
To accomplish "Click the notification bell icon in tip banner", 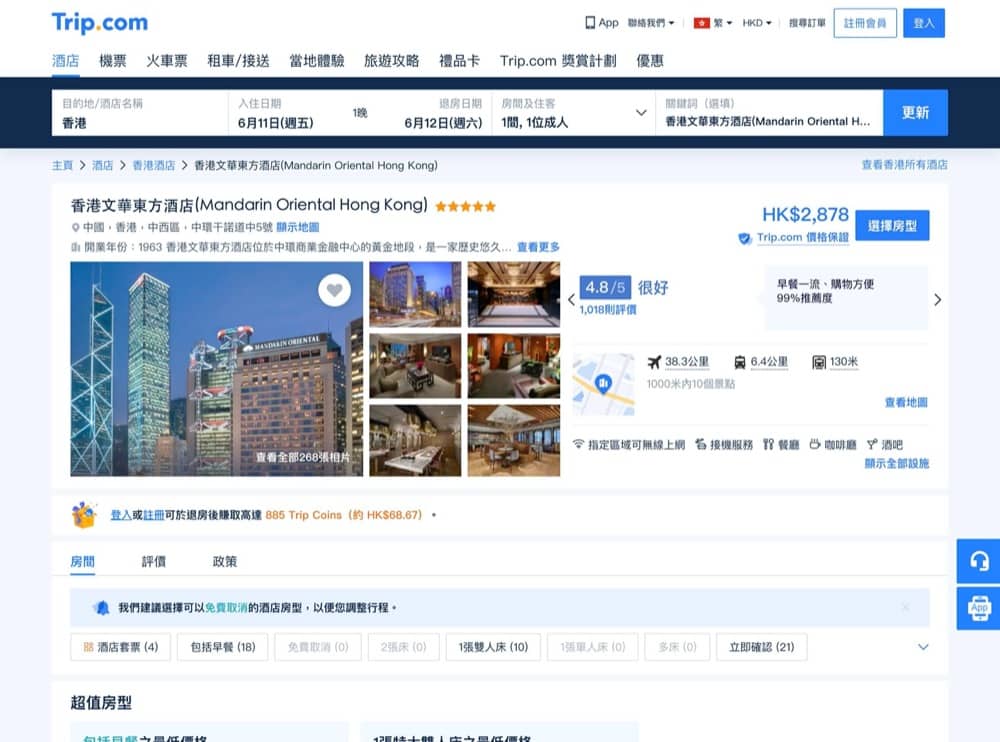I will (101, 607).
